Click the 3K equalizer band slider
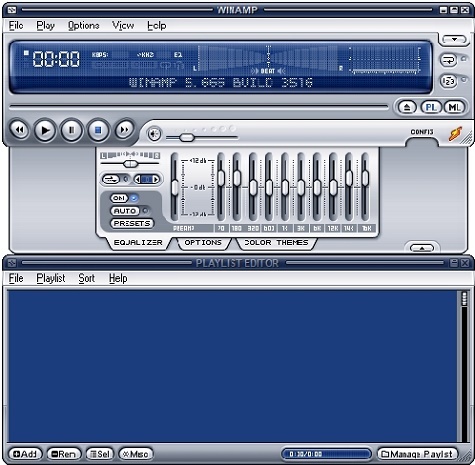The height and width of the screenshot is (465, 475). point(301,187)
